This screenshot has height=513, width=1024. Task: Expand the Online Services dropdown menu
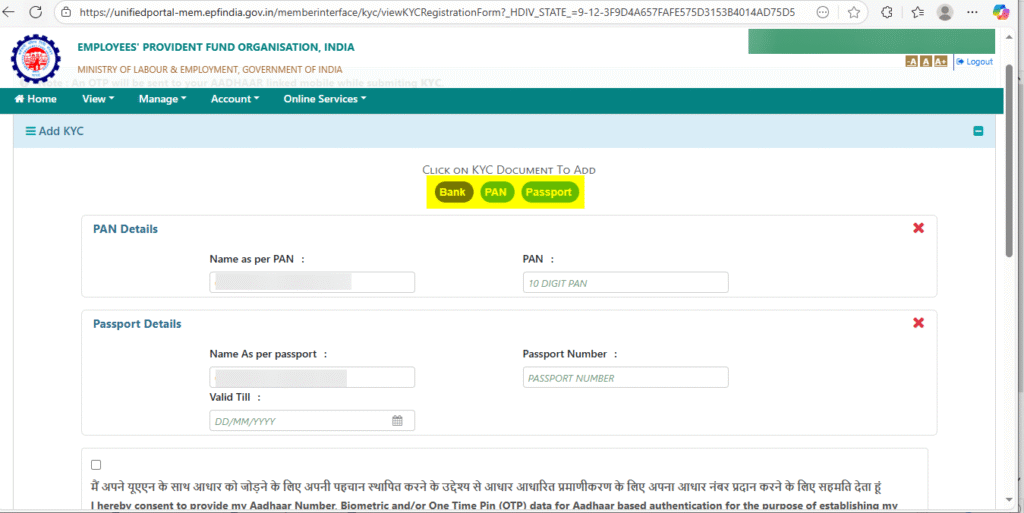(x=325, y=99)
